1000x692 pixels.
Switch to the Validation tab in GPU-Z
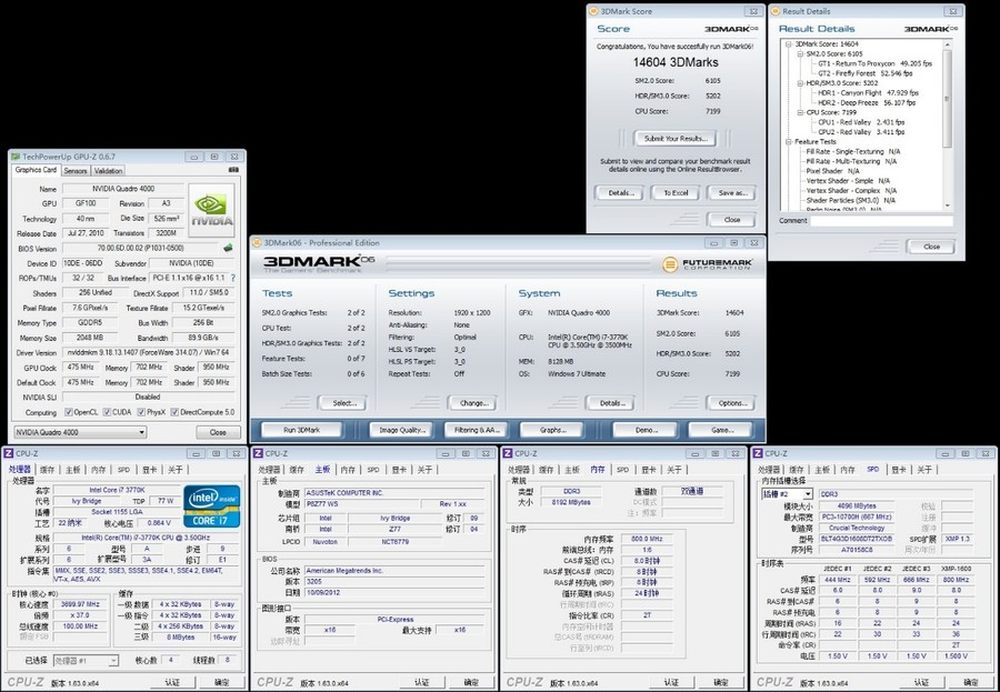[108, 171]
